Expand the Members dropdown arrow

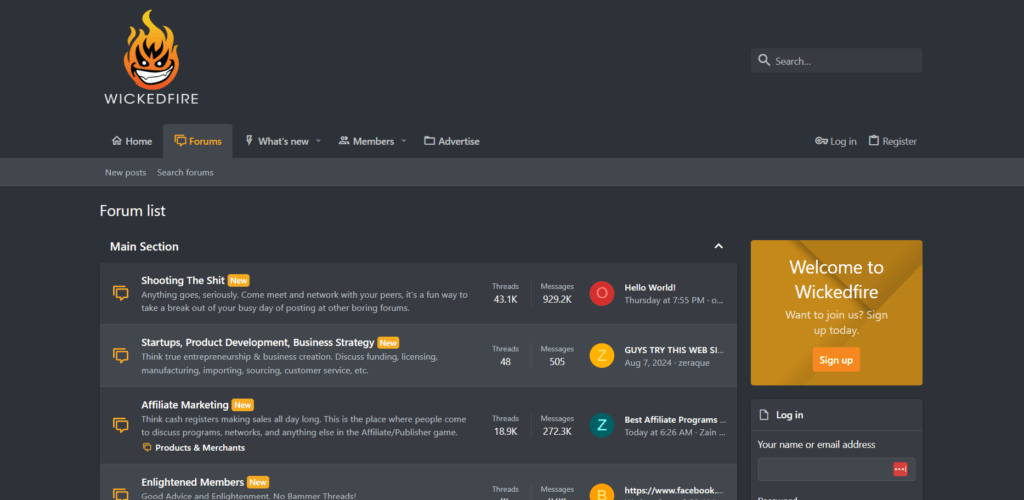click(404, 141)
